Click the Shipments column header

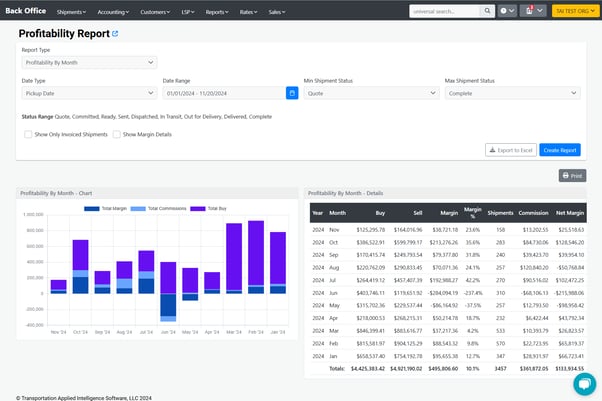500,213
